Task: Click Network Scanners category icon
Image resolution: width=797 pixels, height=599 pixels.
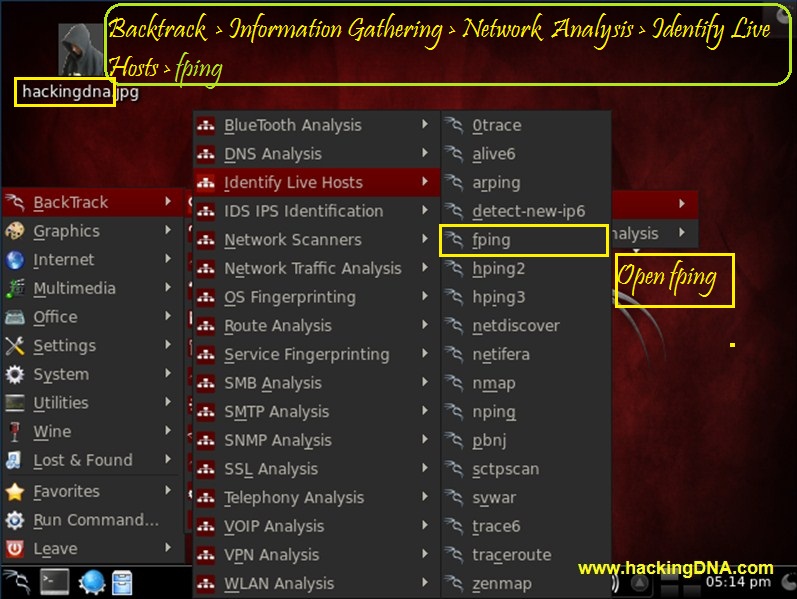Action: pyautogui.click(x=206, y=239)
